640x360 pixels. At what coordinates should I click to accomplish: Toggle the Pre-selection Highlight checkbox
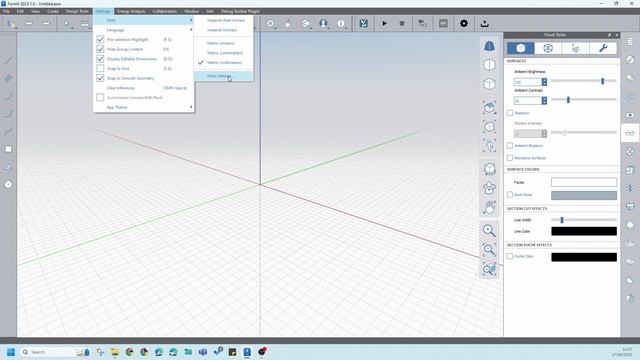(100, 39)
